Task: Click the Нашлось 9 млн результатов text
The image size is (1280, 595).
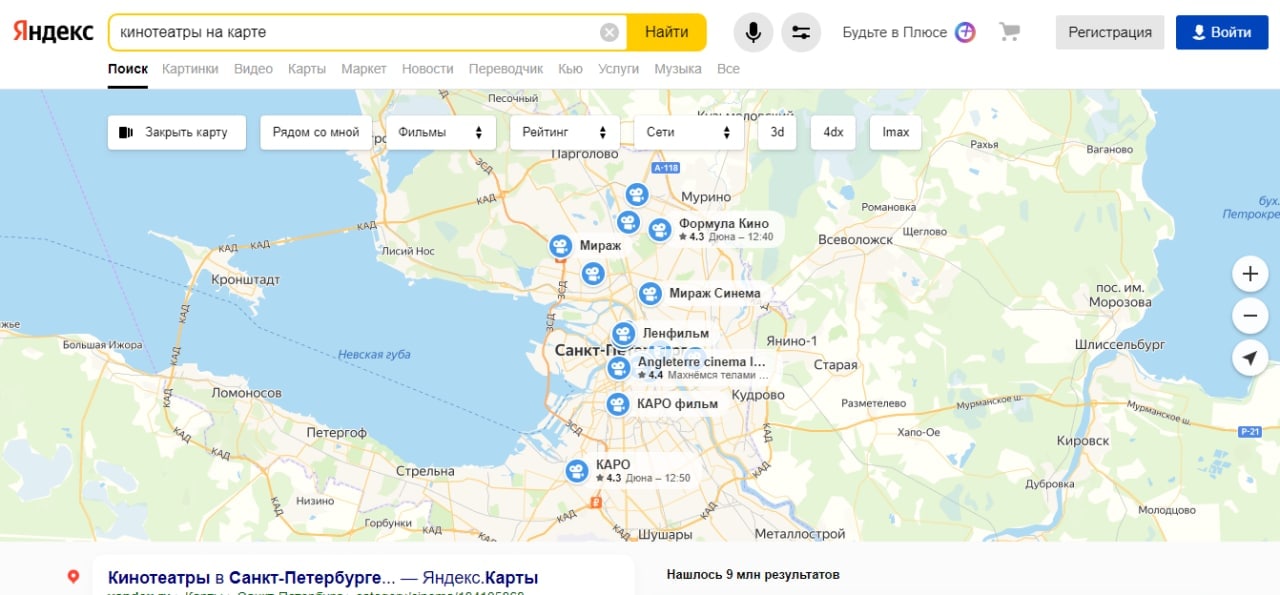Action: click(x=753, y=575)
